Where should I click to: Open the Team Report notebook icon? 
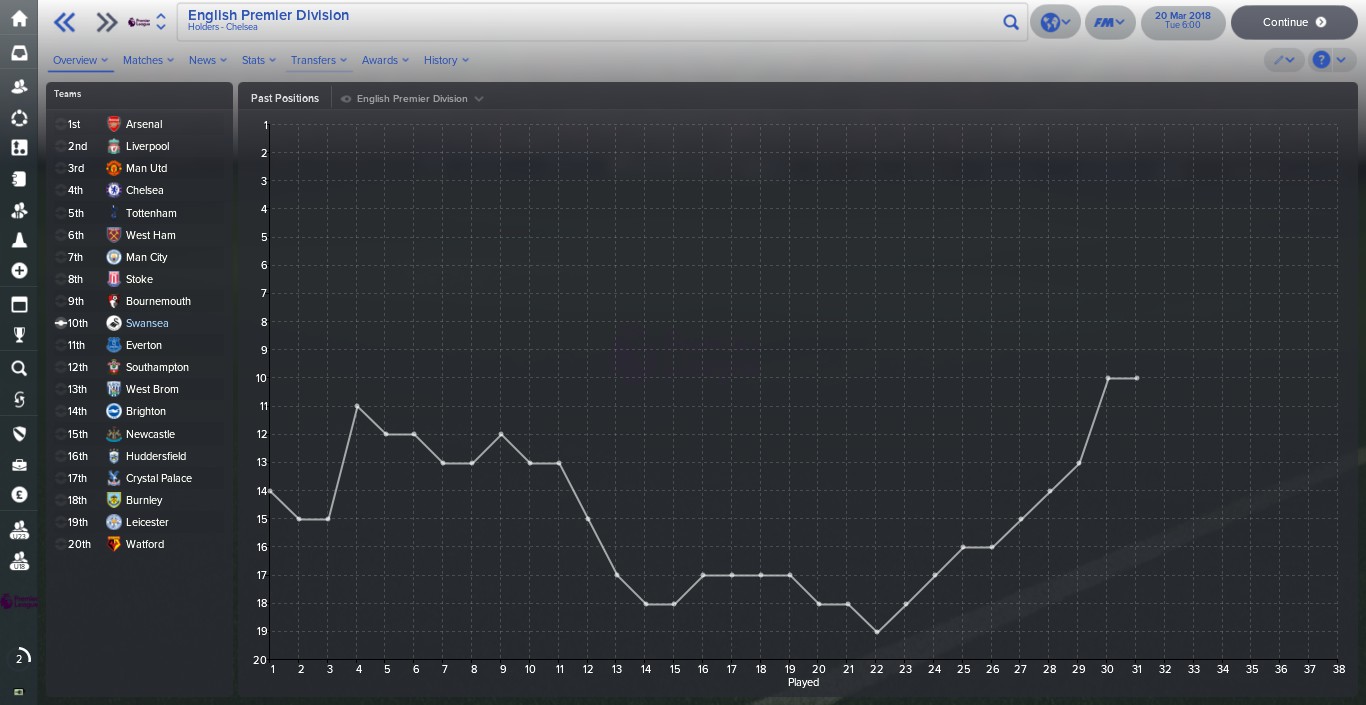click(19, 179)
